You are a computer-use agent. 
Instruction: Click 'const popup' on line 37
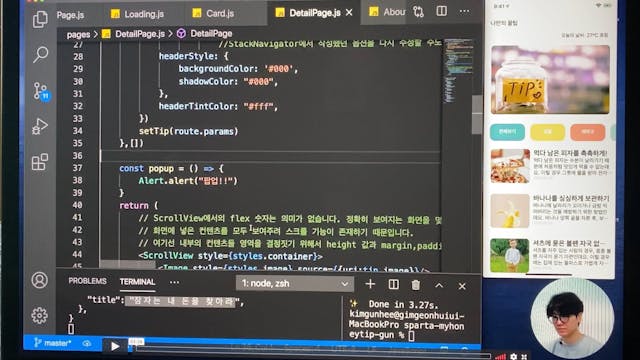[x=146, y=168]
